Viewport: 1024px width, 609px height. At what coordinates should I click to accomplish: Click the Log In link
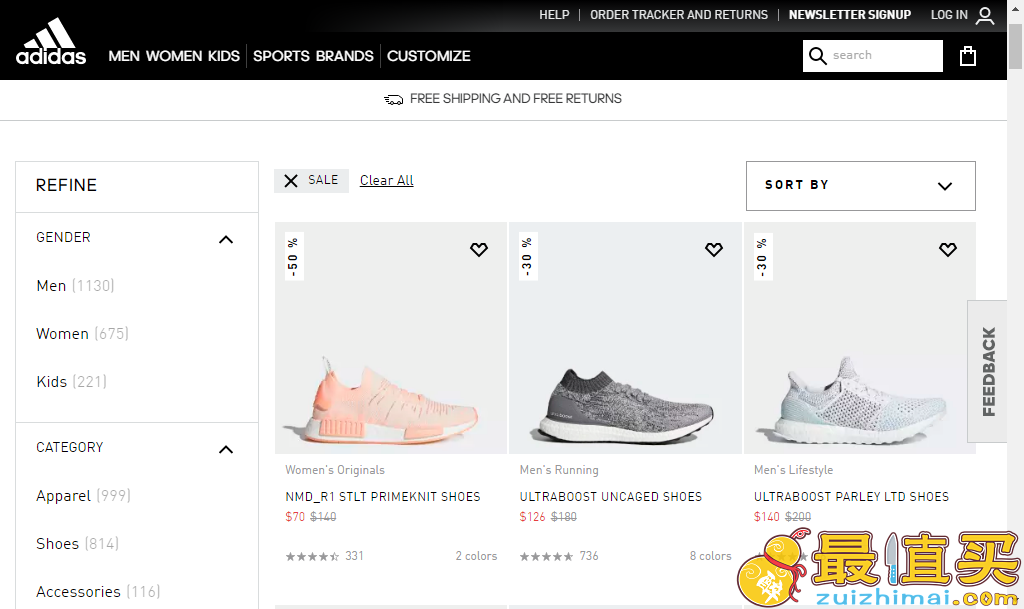pos(949,15)
